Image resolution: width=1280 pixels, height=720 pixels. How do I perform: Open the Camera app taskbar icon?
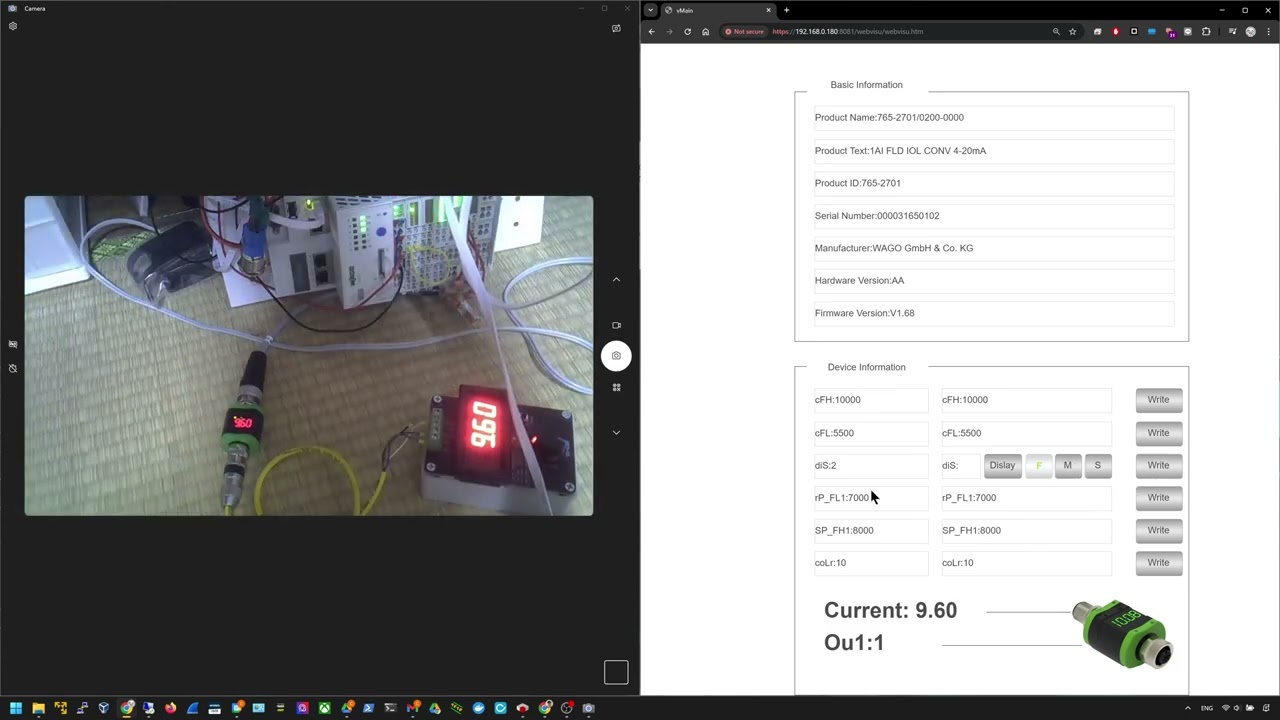click(588, 708)
